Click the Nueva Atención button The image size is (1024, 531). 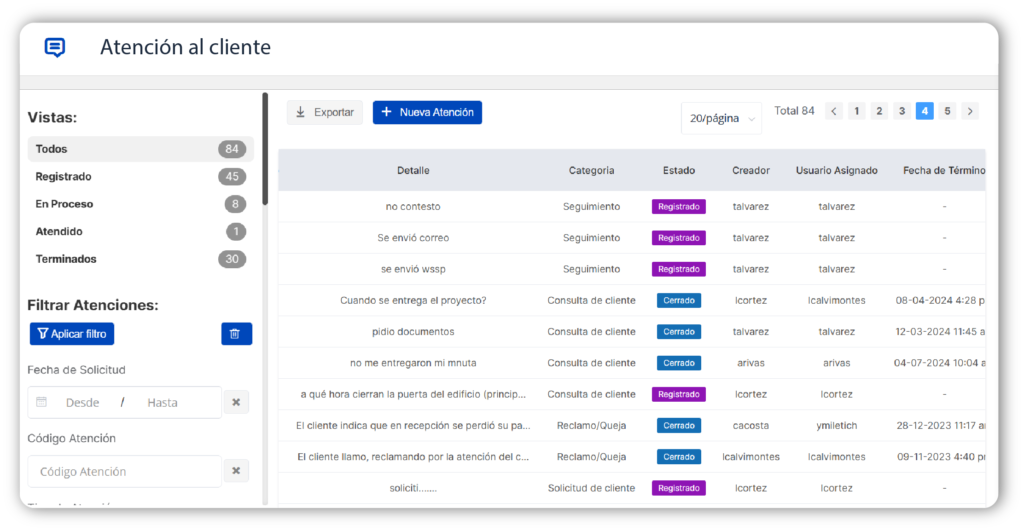[427, 113]
